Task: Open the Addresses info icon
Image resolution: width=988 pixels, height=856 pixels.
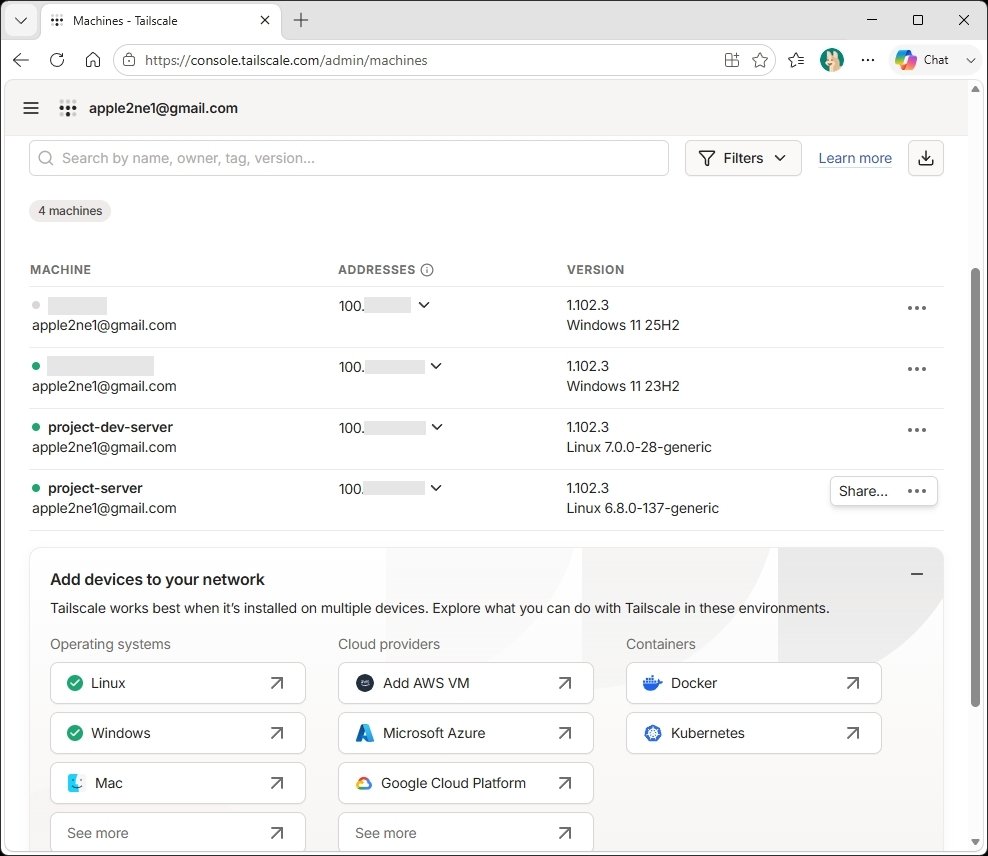Action: (x=427, y=270)
